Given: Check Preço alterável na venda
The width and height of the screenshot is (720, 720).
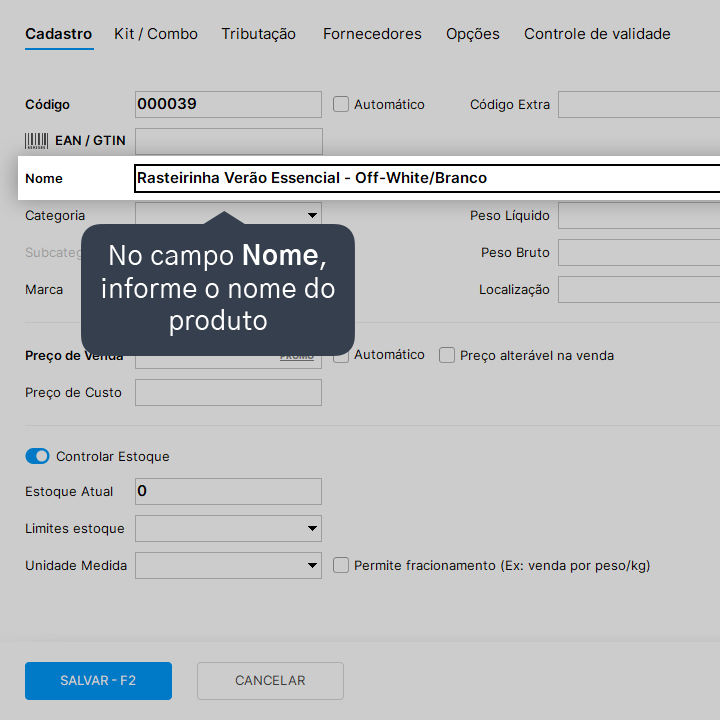Looking at the screenshot, I should pos(447,355).
